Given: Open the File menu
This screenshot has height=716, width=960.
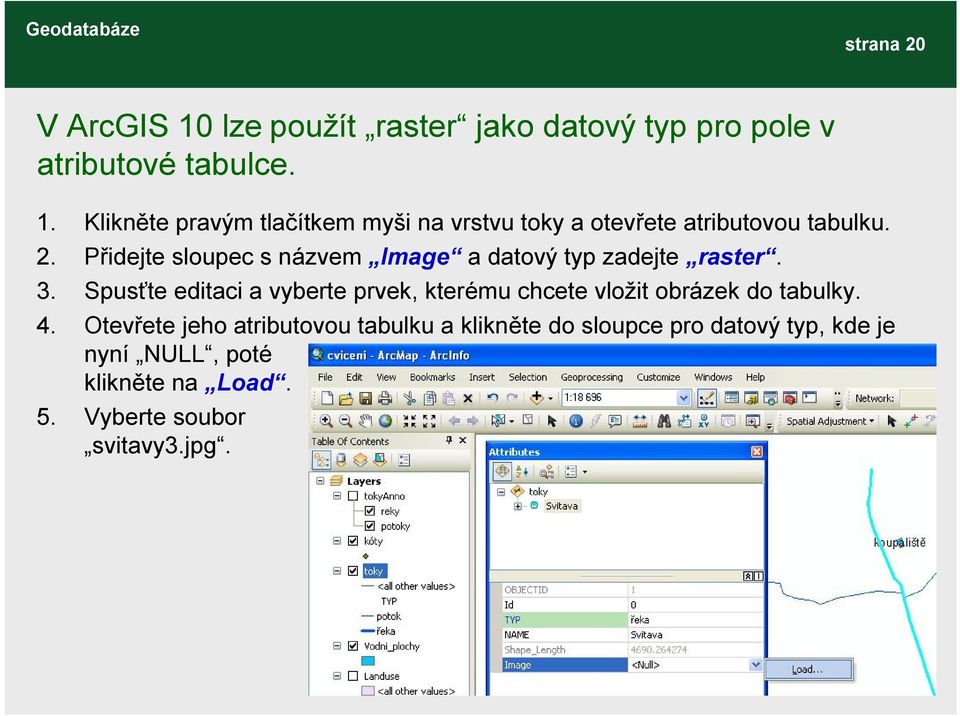Looking at the screenshot, I should click(x=325, y=377).
